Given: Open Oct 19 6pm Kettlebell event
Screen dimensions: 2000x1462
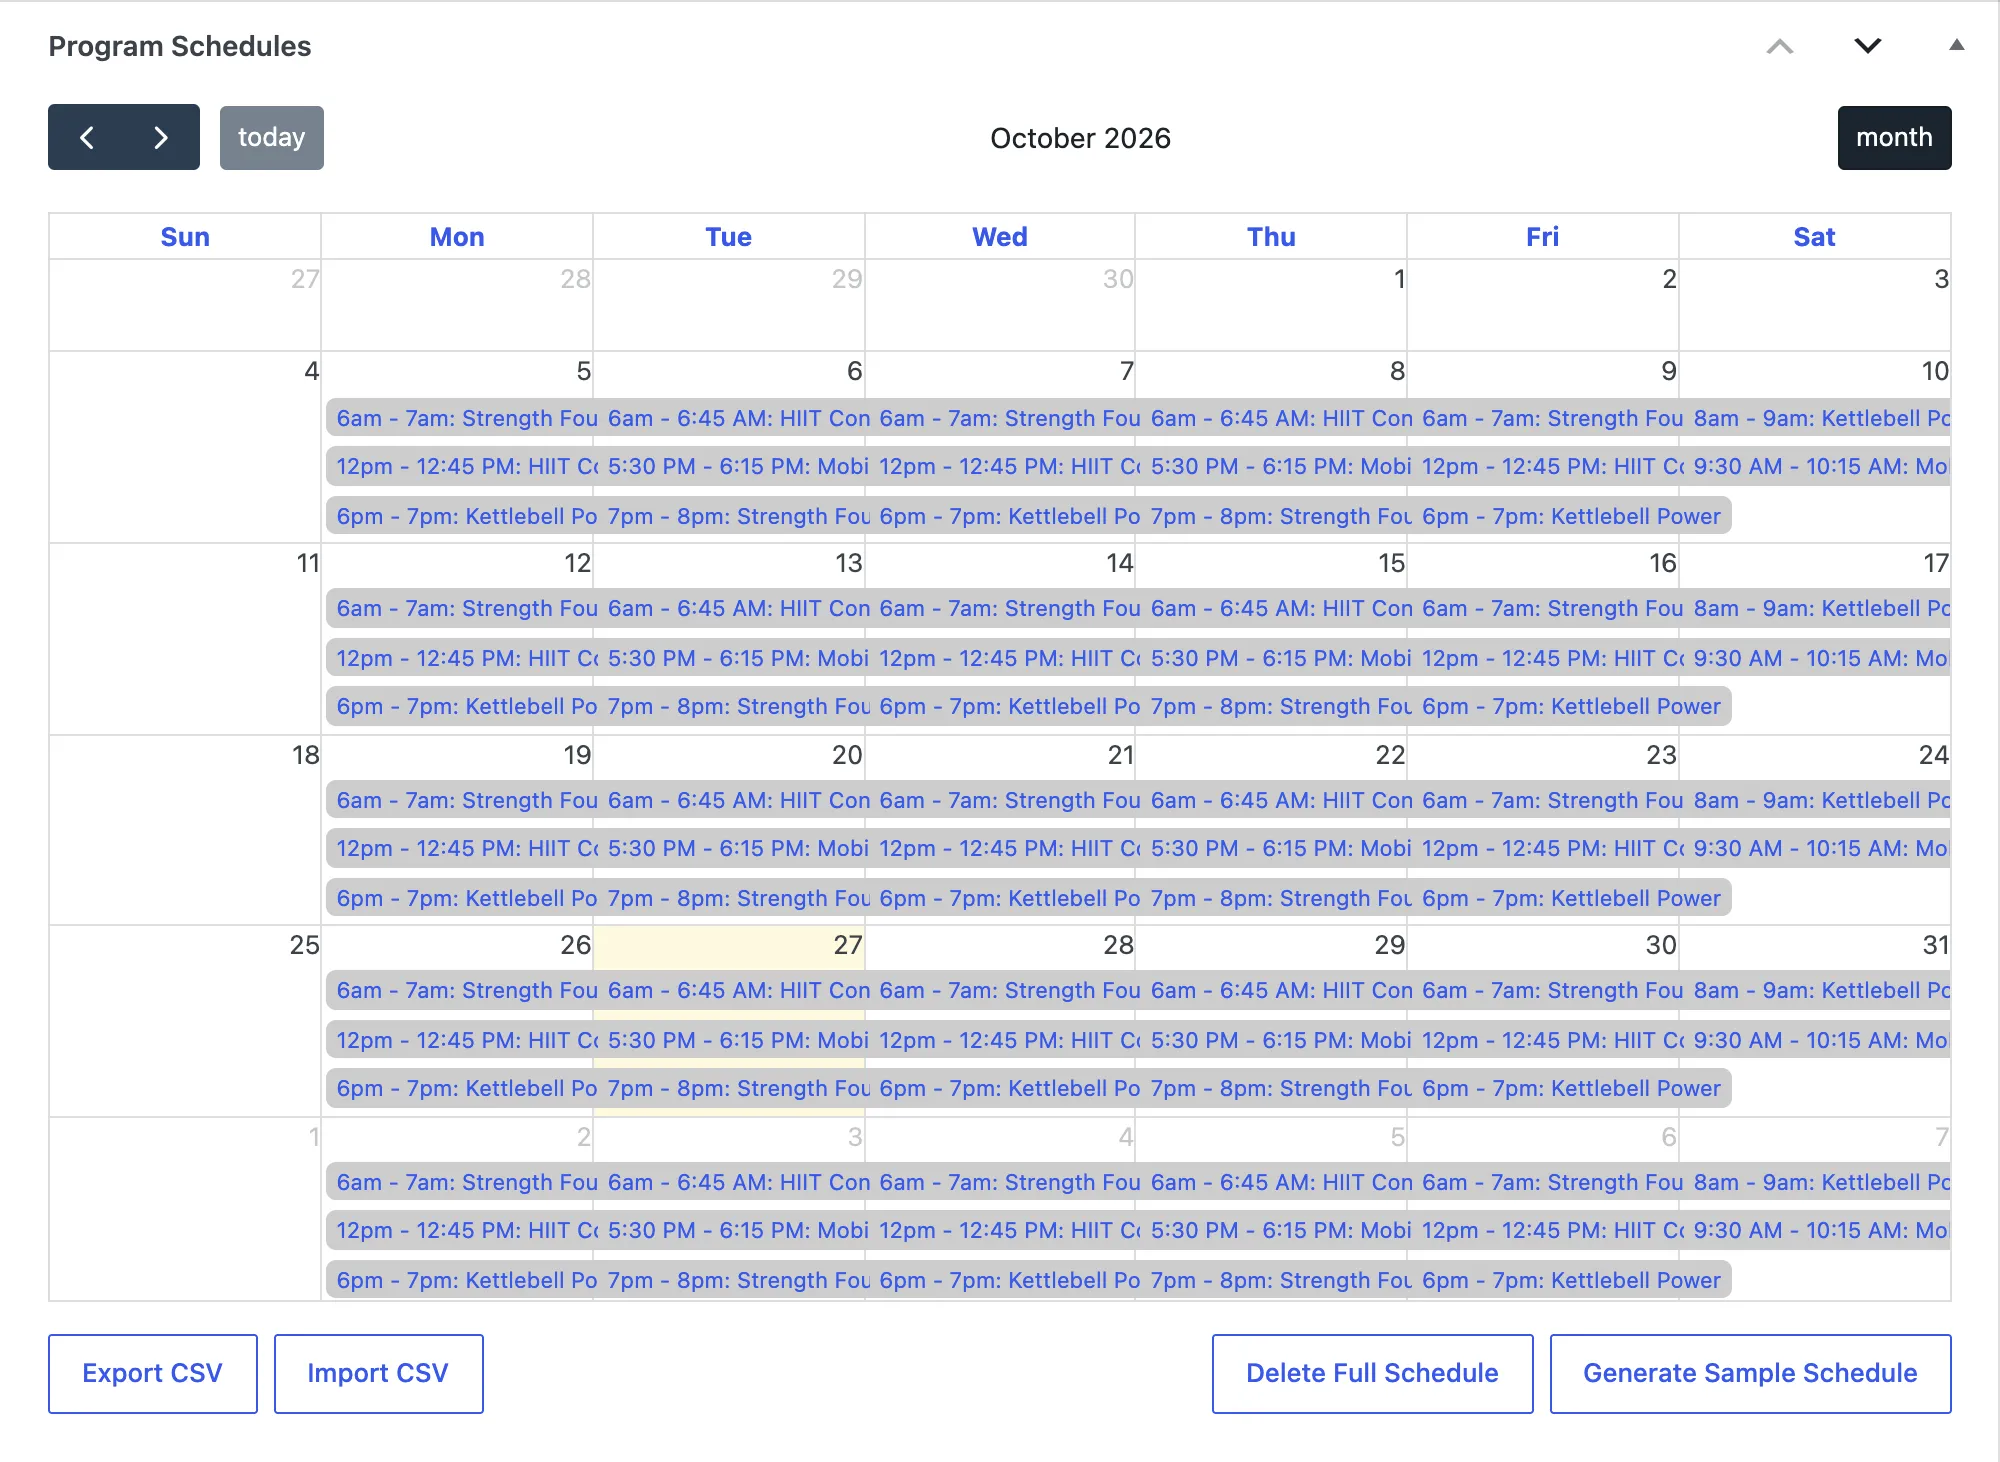Looking at the screenshot, I should (x=462, y=898).
